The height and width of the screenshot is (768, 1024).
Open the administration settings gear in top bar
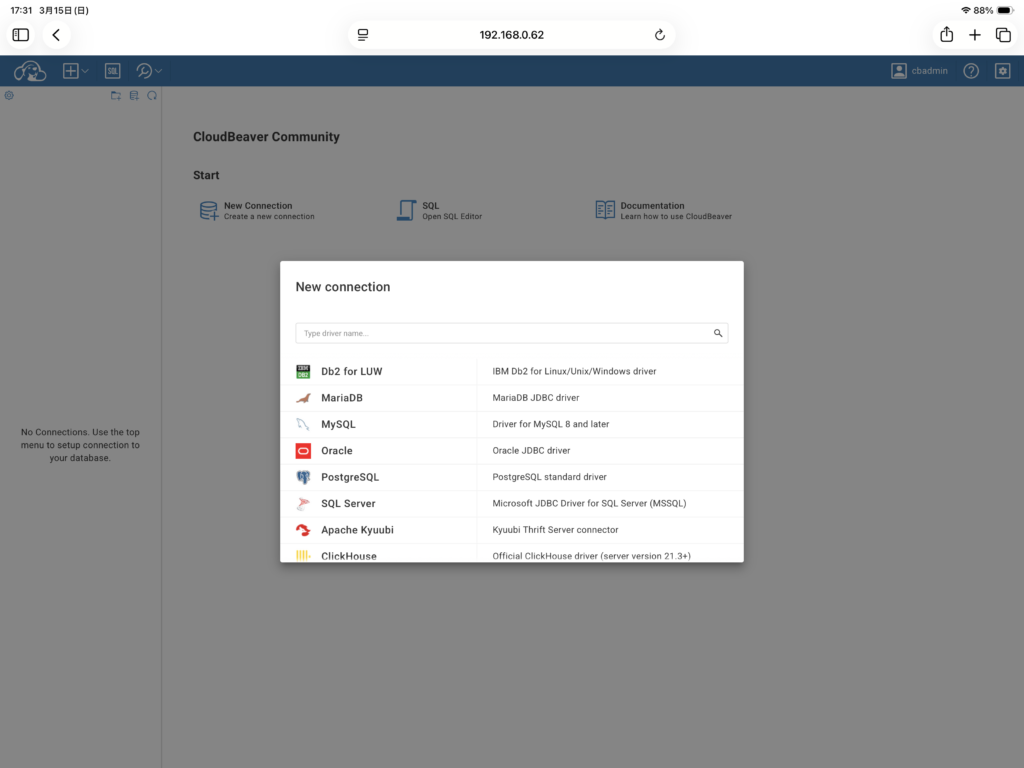[x=1002, y=71]
